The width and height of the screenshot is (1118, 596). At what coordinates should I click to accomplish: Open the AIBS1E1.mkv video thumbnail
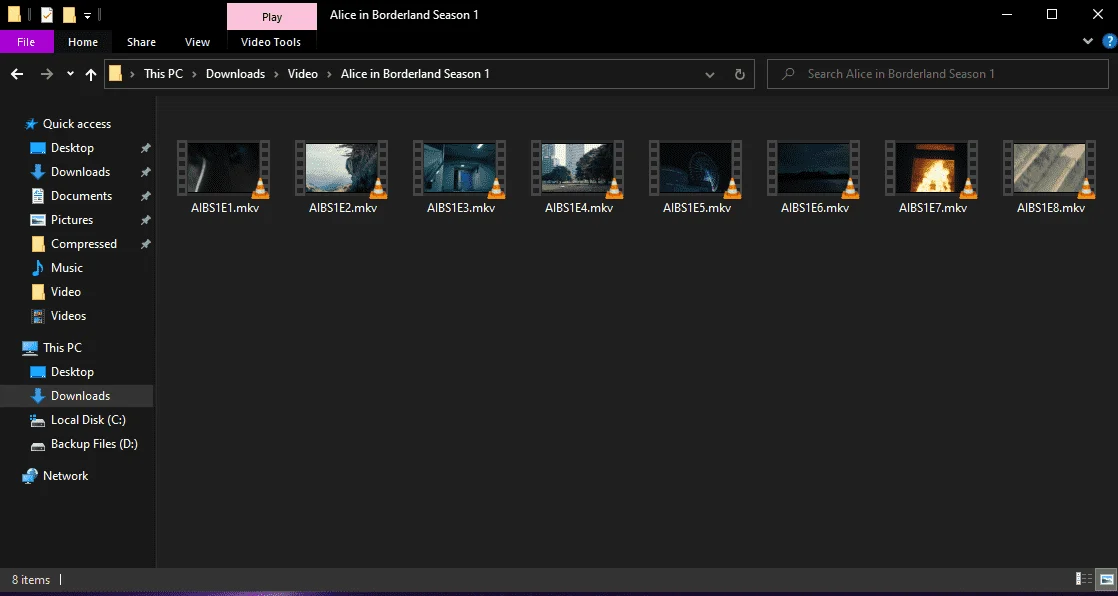click(x=224, y=168)
